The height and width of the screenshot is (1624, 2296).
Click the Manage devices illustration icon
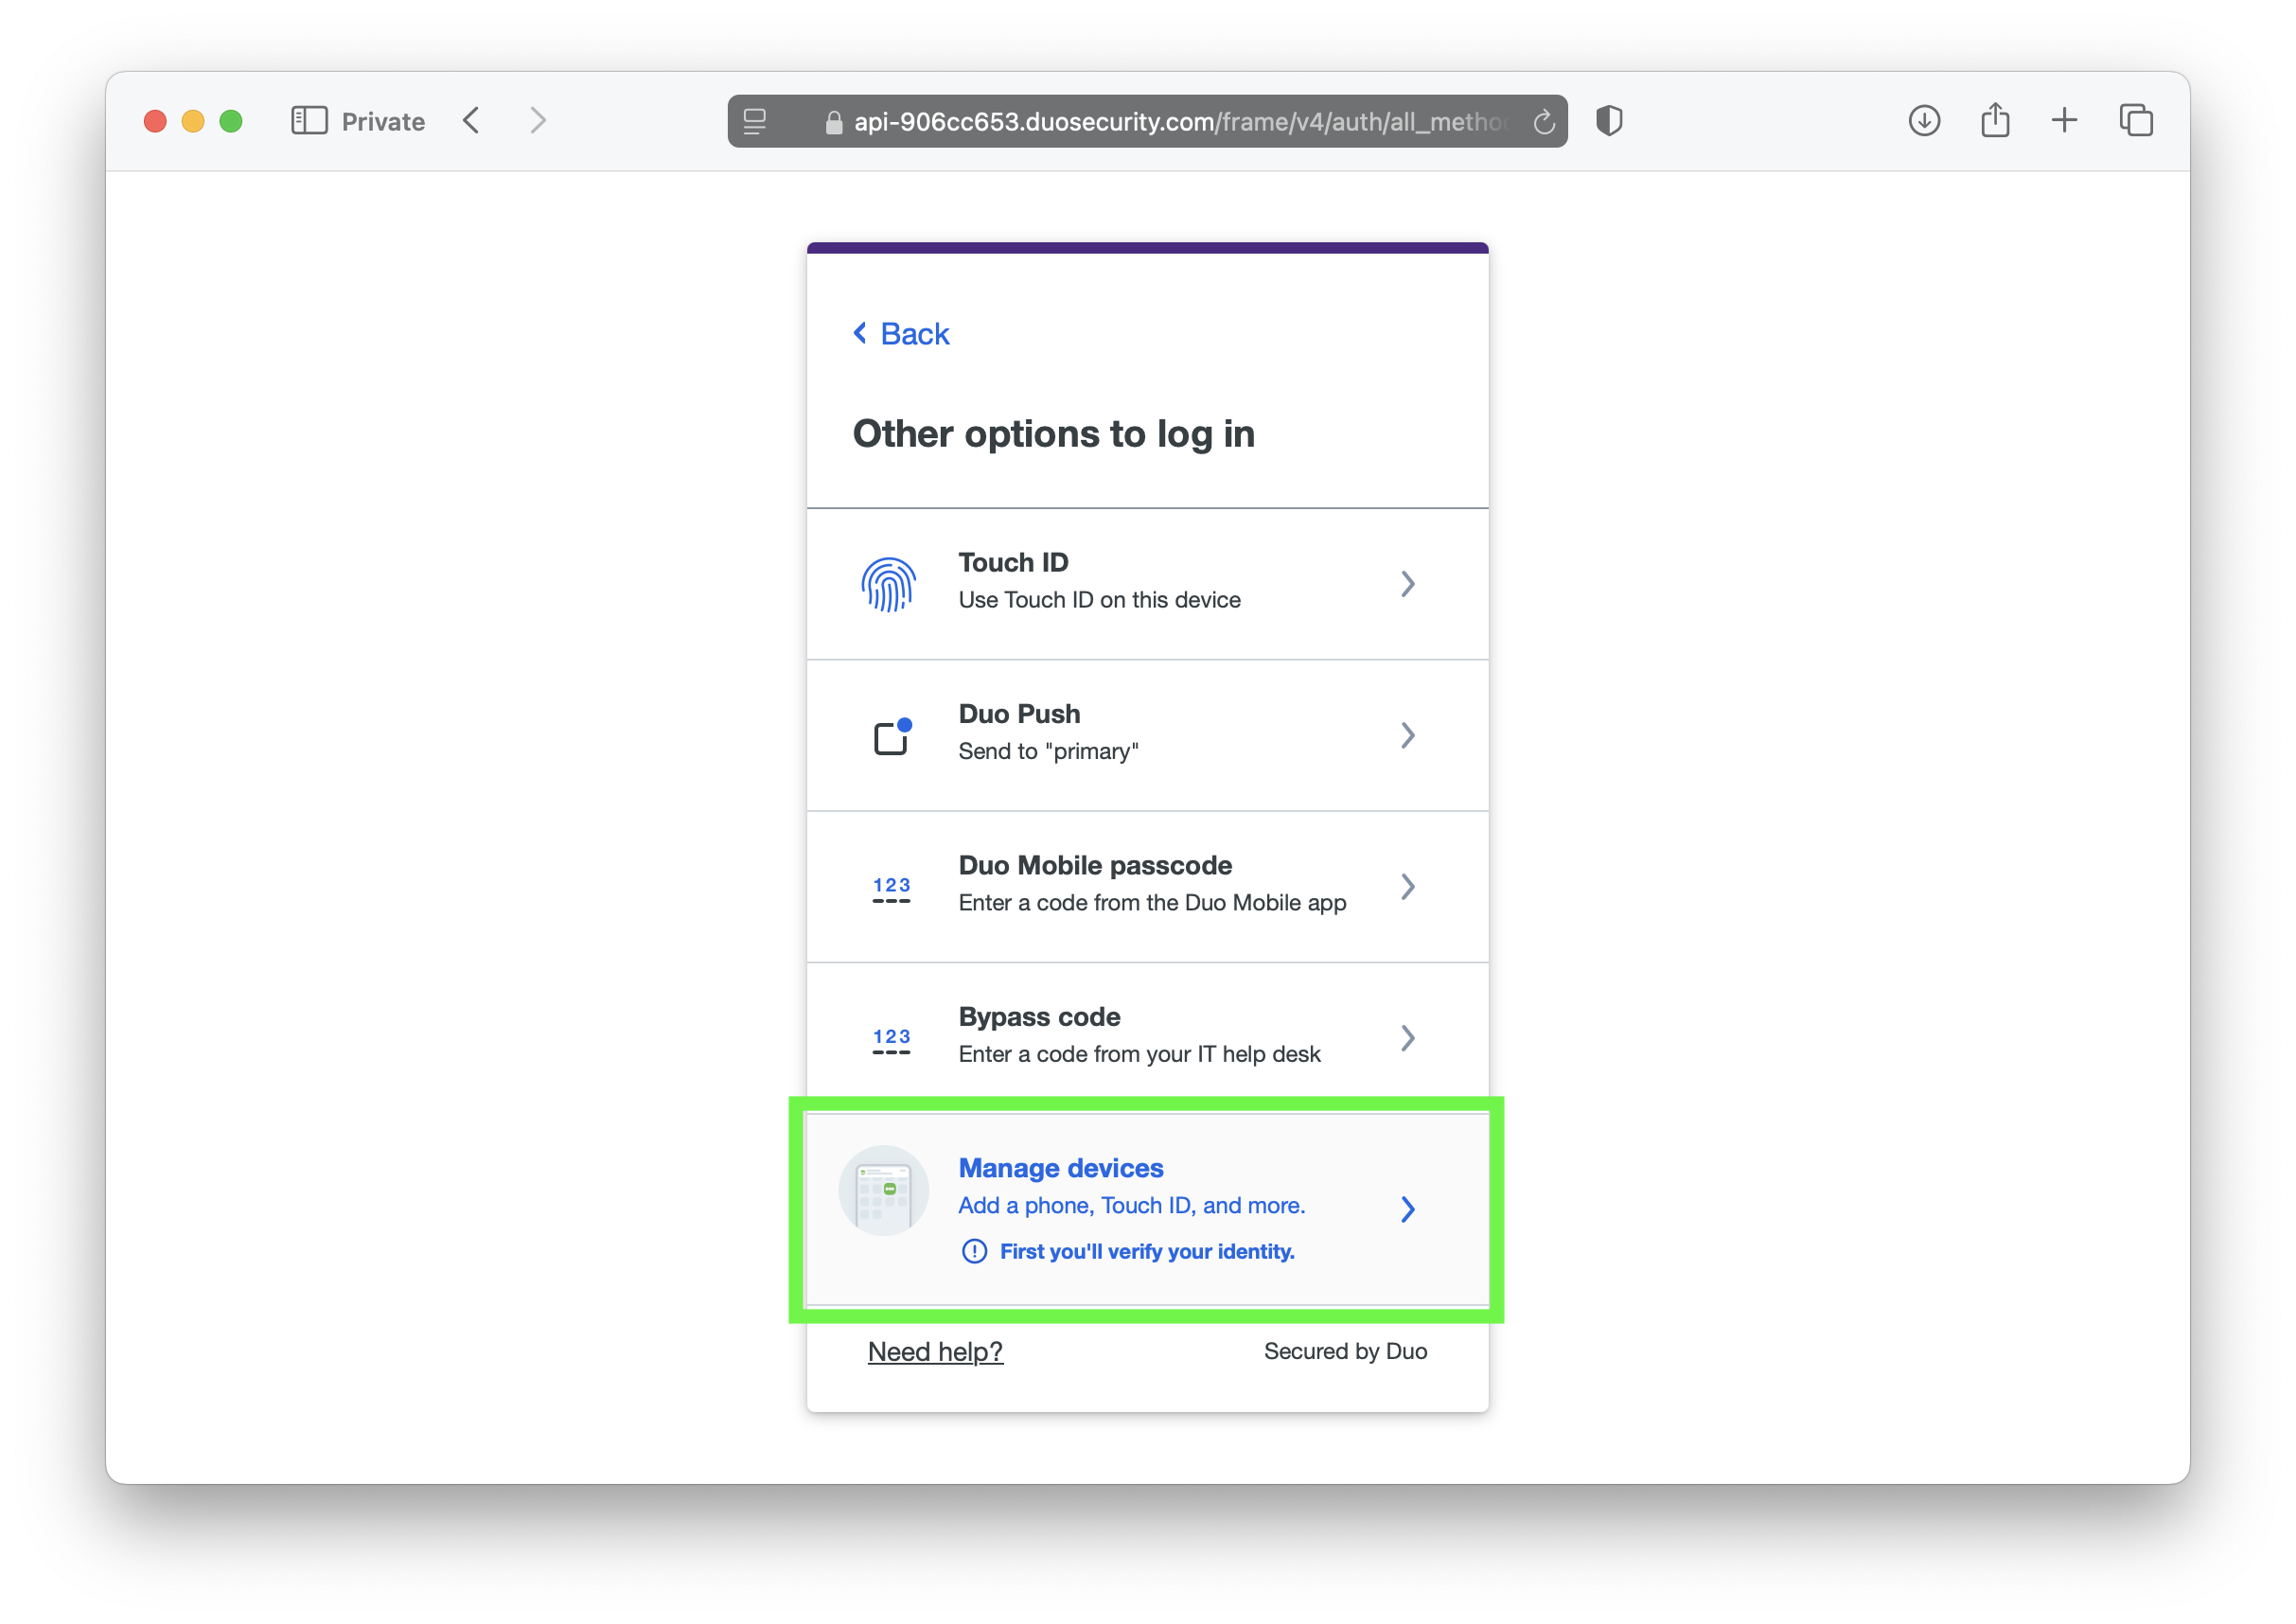point(884,1191)
